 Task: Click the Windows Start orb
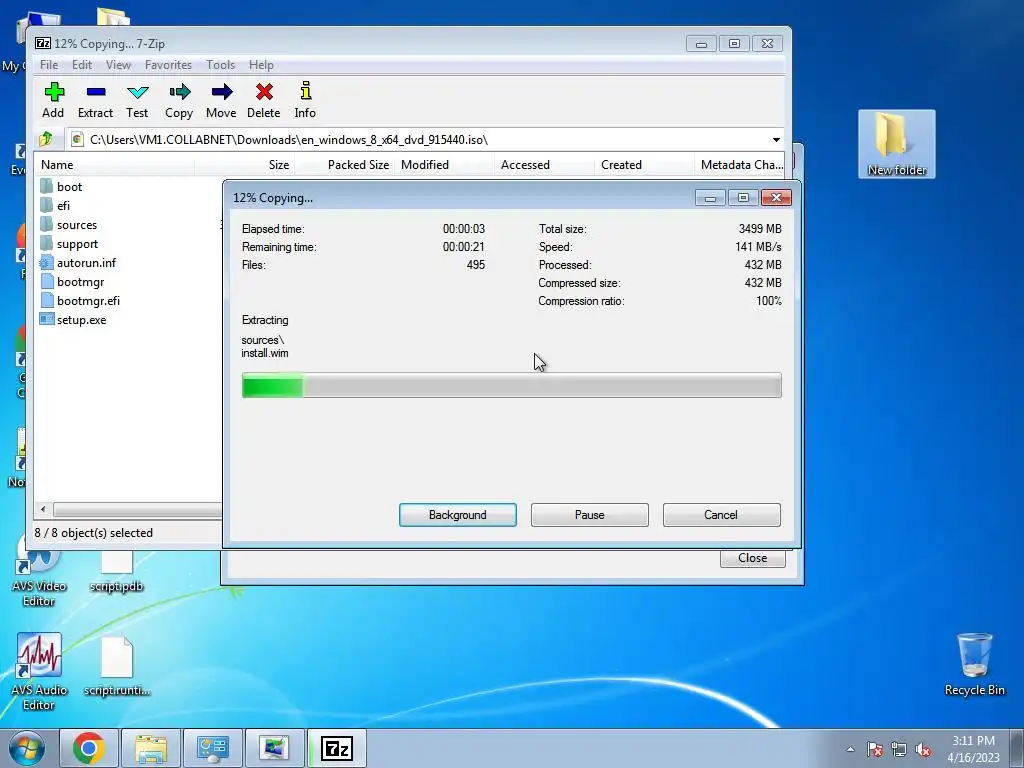(27, 748)
